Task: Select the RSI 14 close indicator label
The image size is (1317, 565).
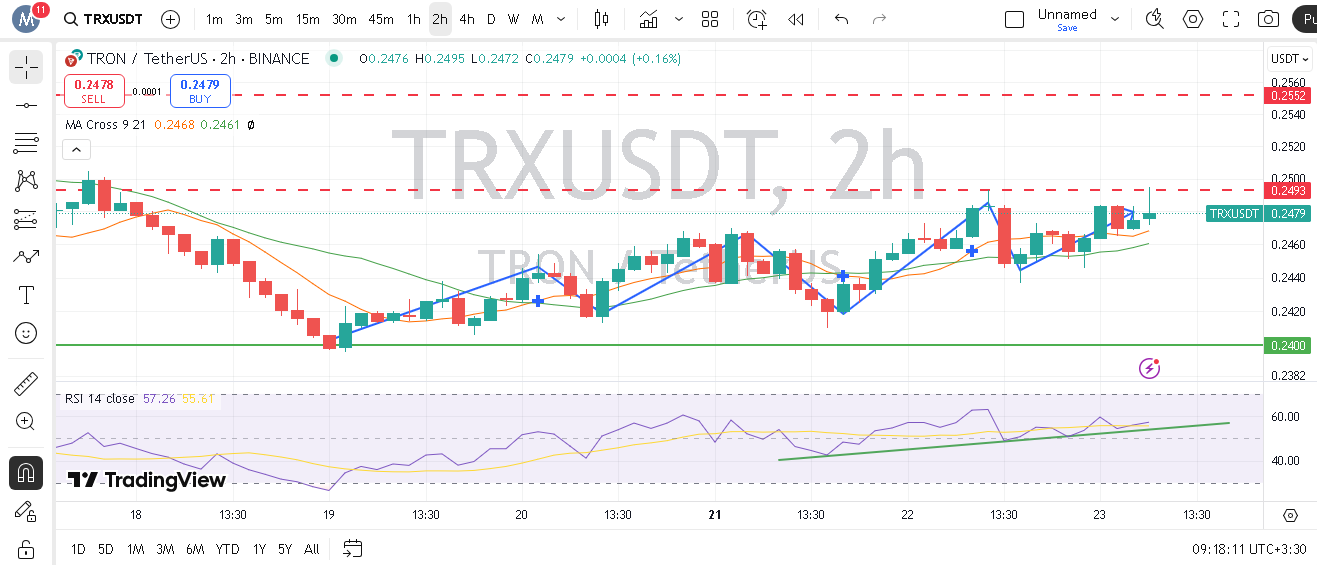Action: 99,398
